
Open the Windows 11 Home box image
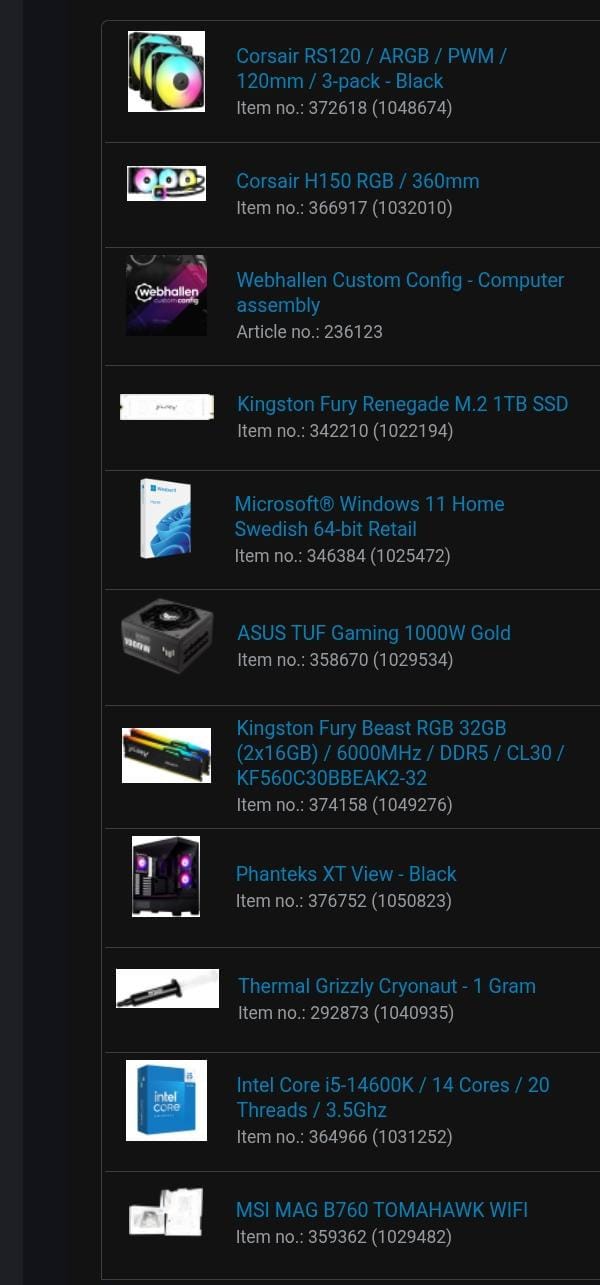165,519
